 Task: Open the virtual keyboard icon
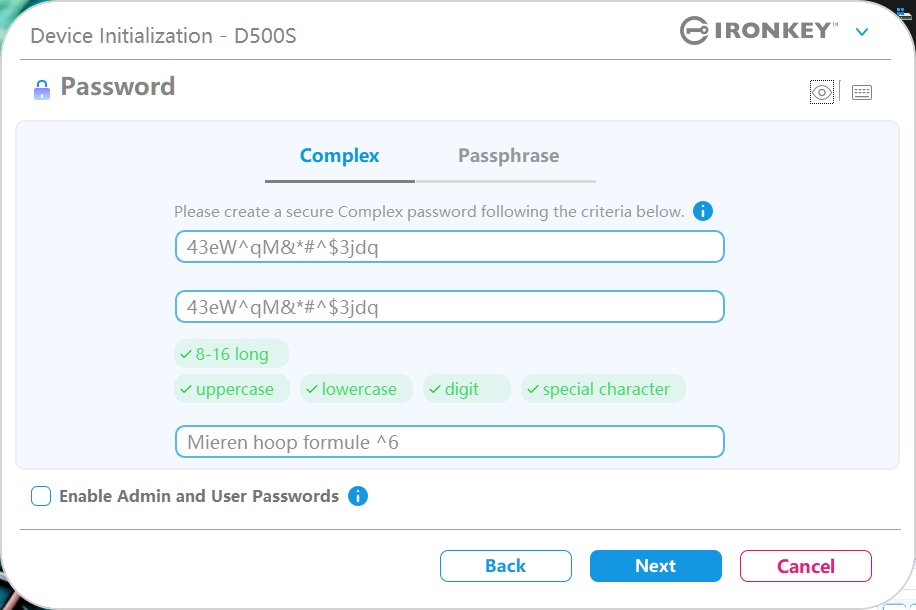[862, 93]
